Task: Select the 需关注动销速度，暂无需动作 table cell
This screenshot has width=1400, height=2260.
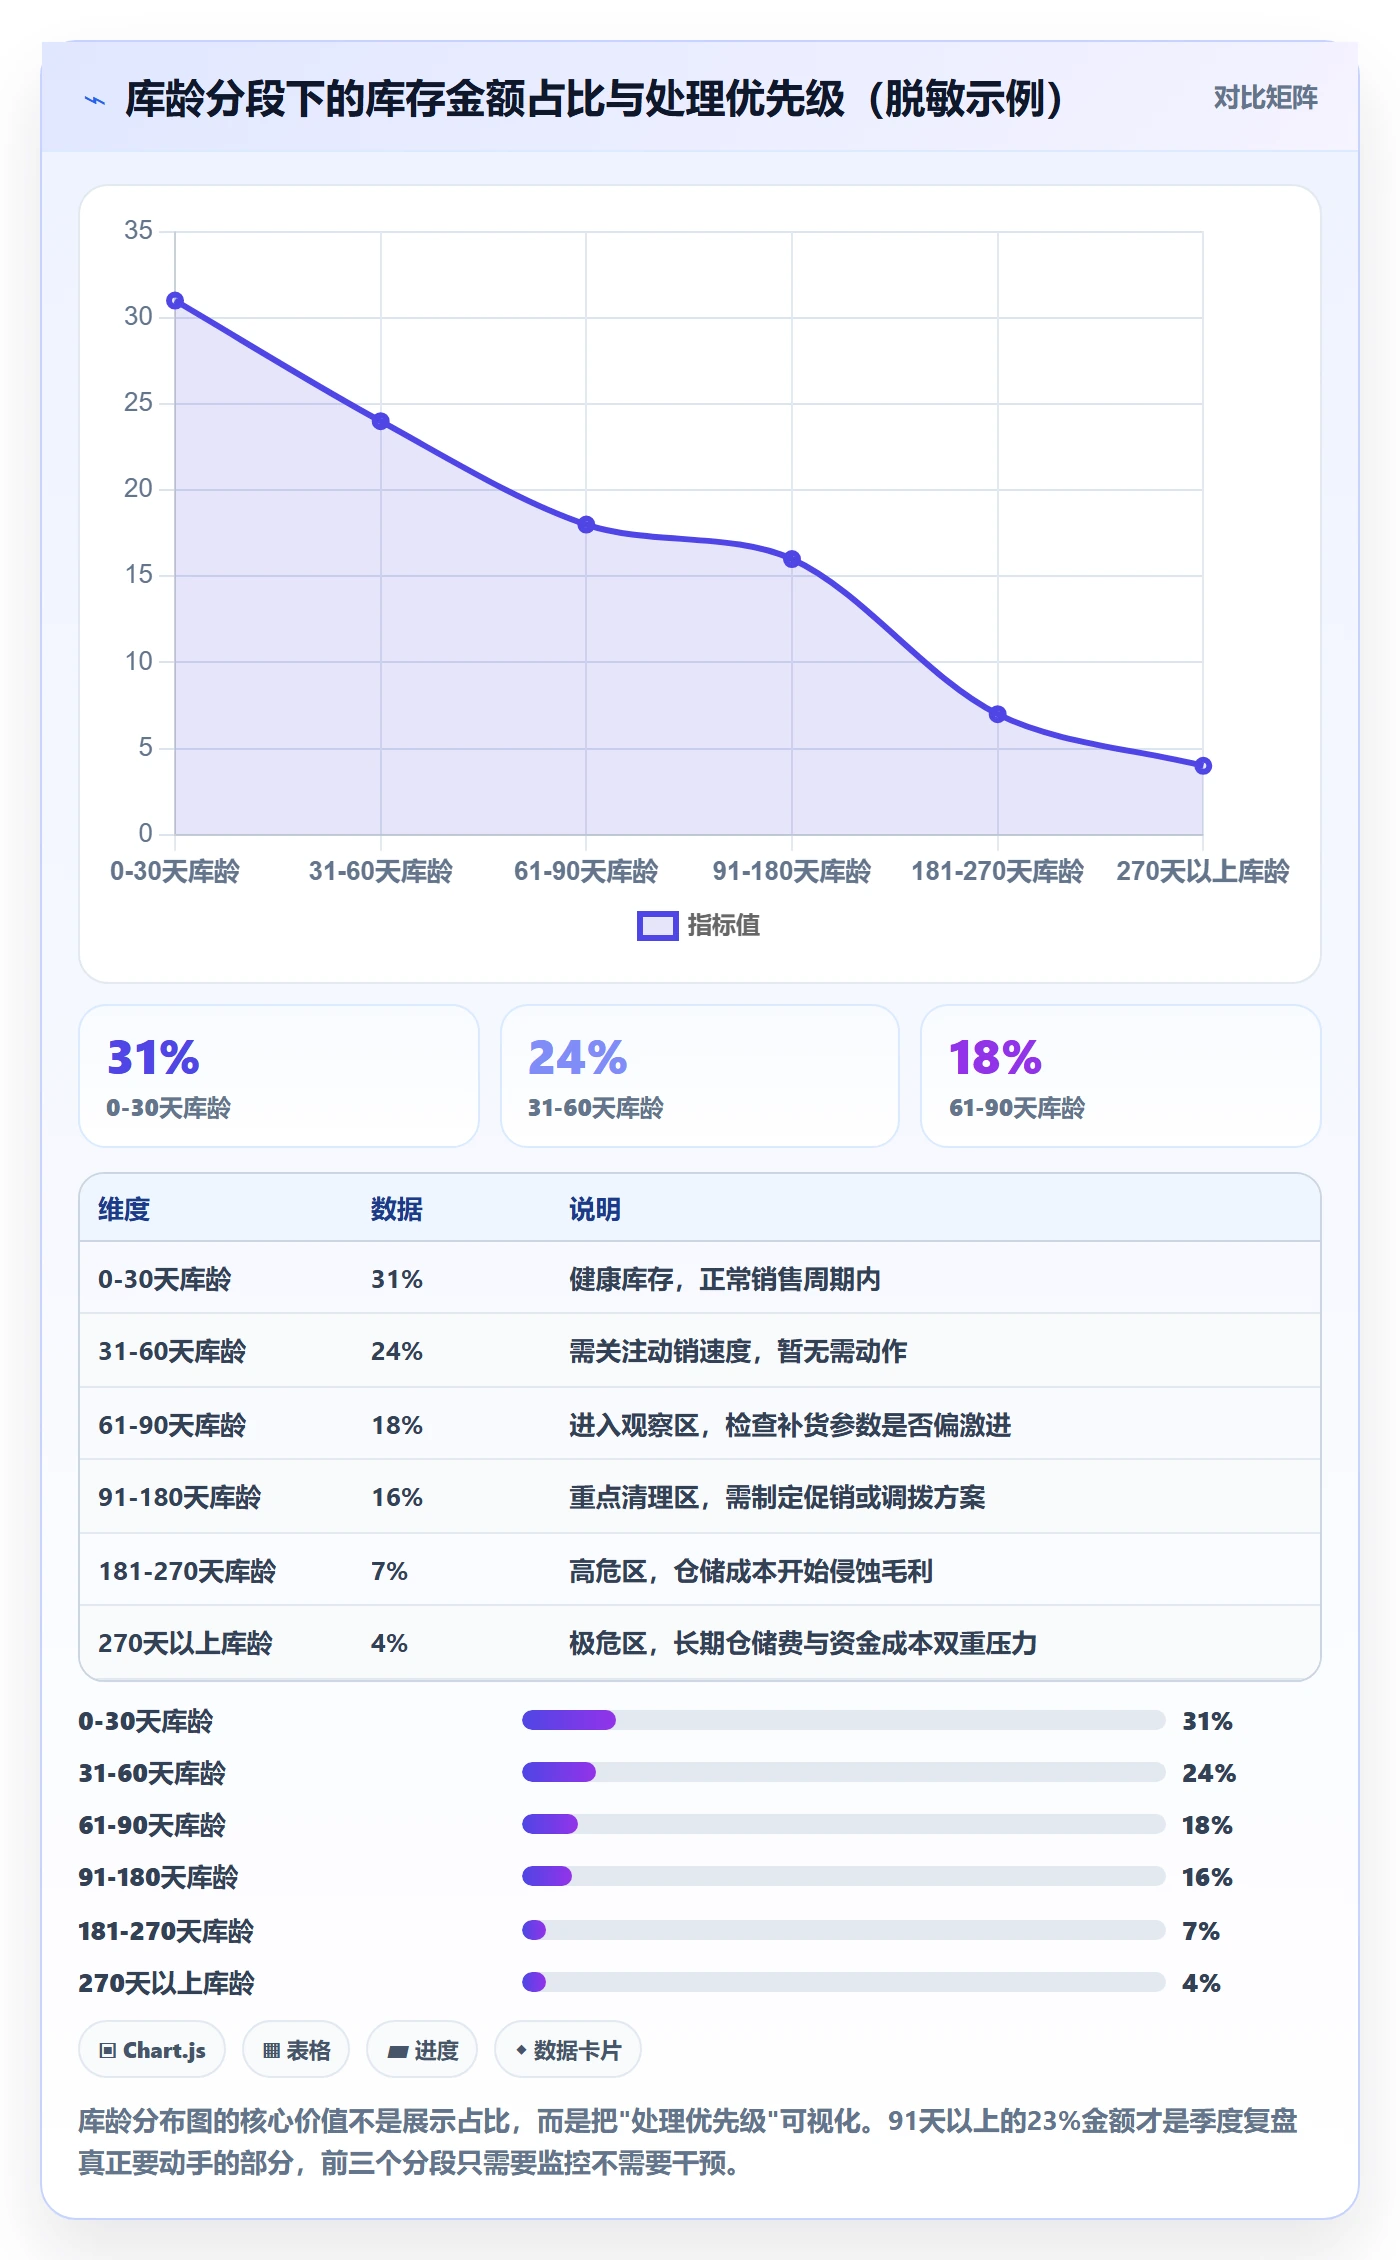Action: click(x=738, y=1351)
